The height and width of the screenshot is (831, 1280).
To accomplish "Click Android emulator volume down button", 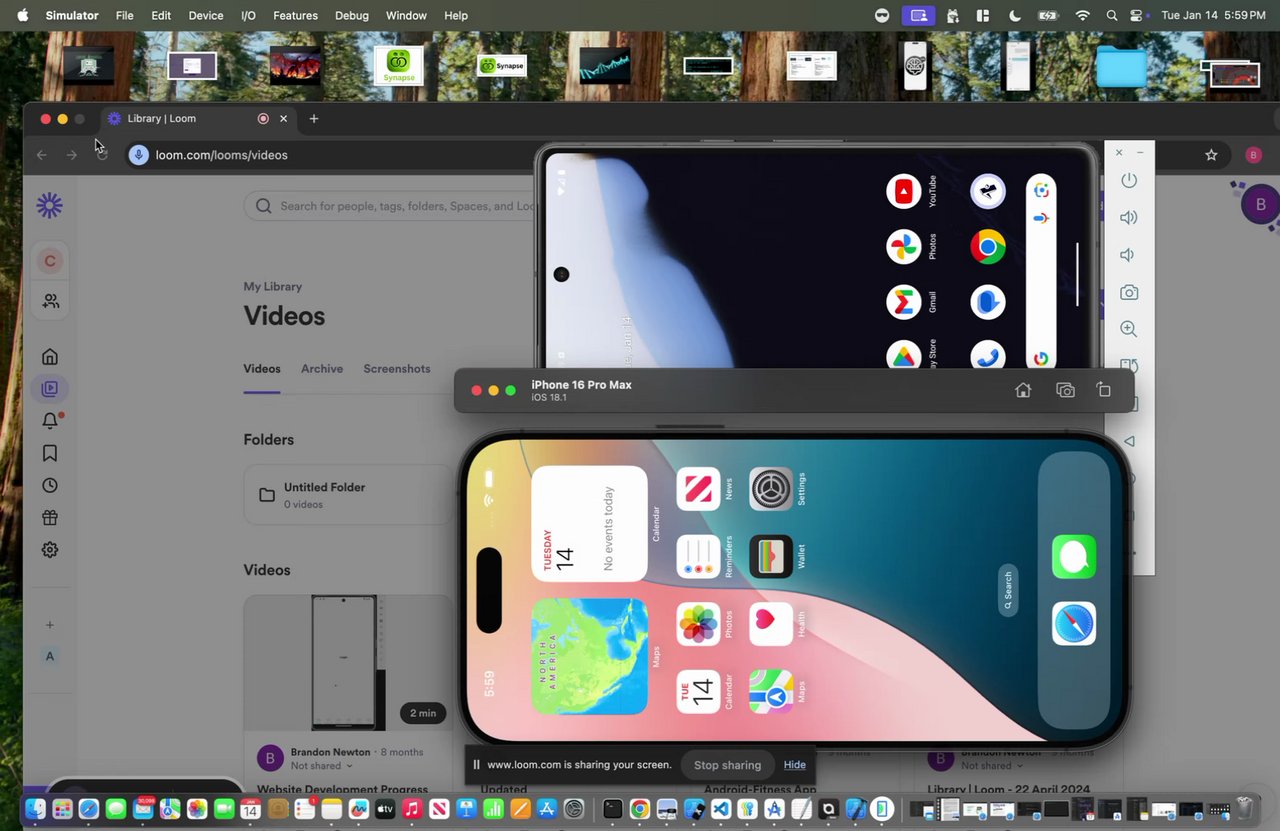I will tap(1127, 255).
